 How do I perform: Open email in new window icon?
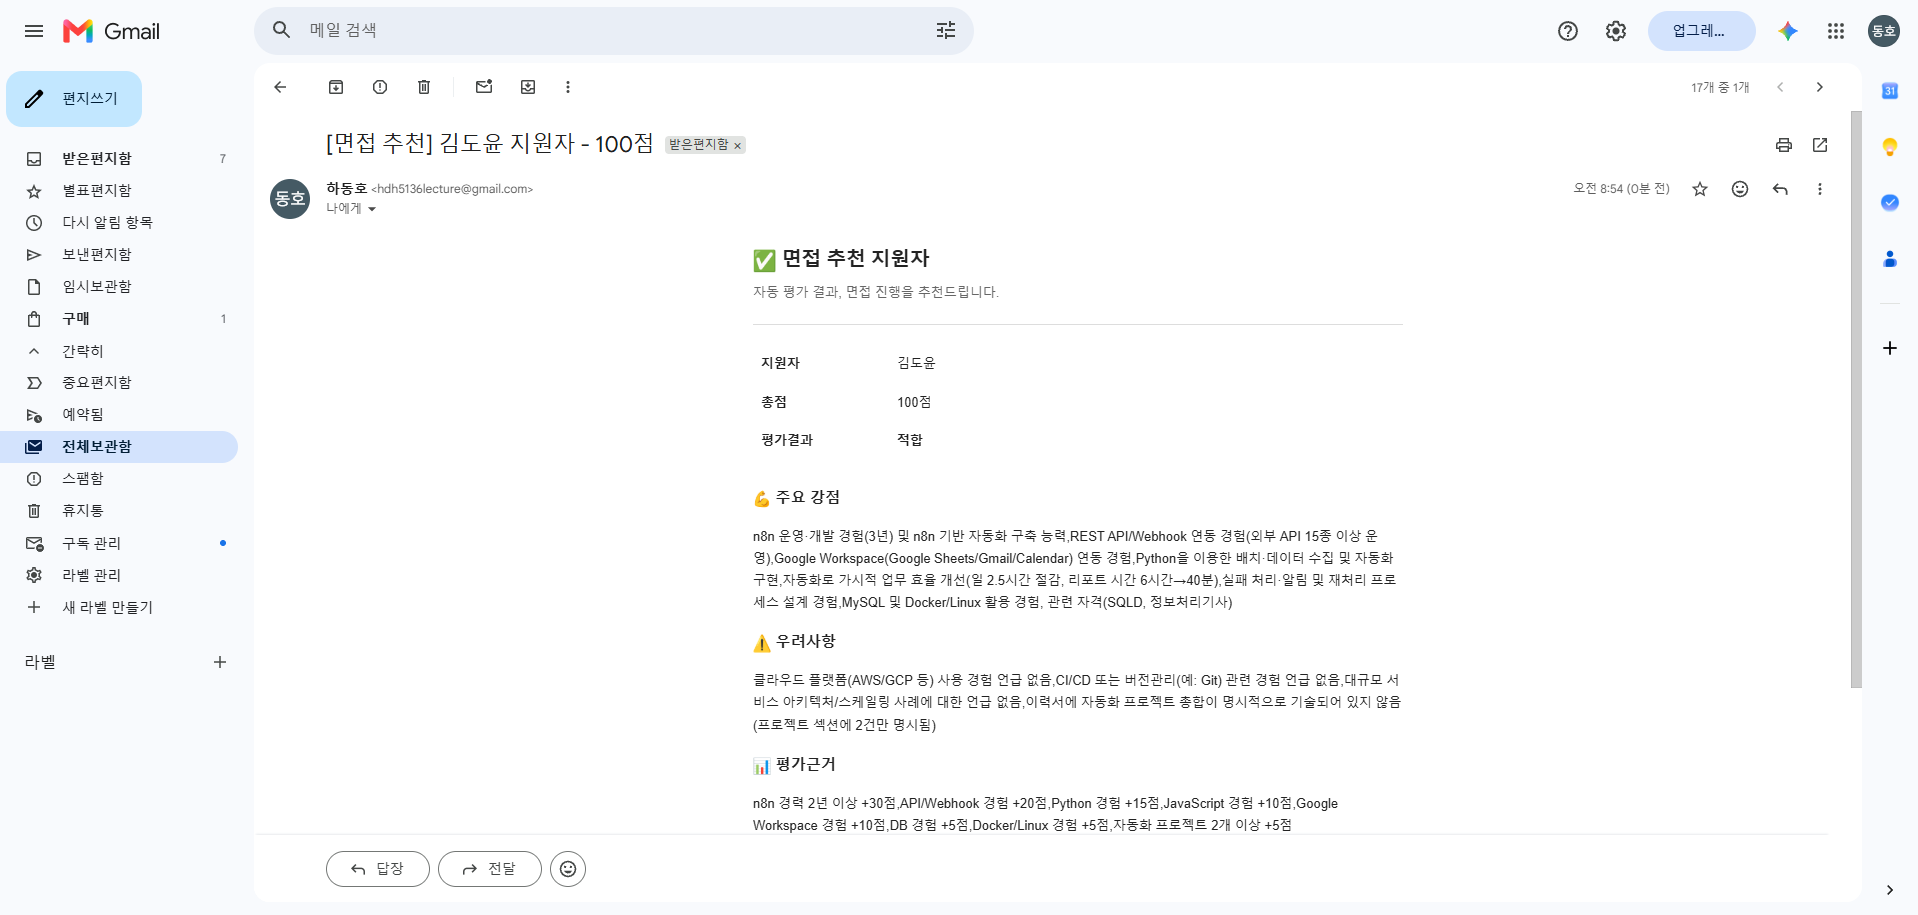pyautogui.click(x=1820, y=145)
